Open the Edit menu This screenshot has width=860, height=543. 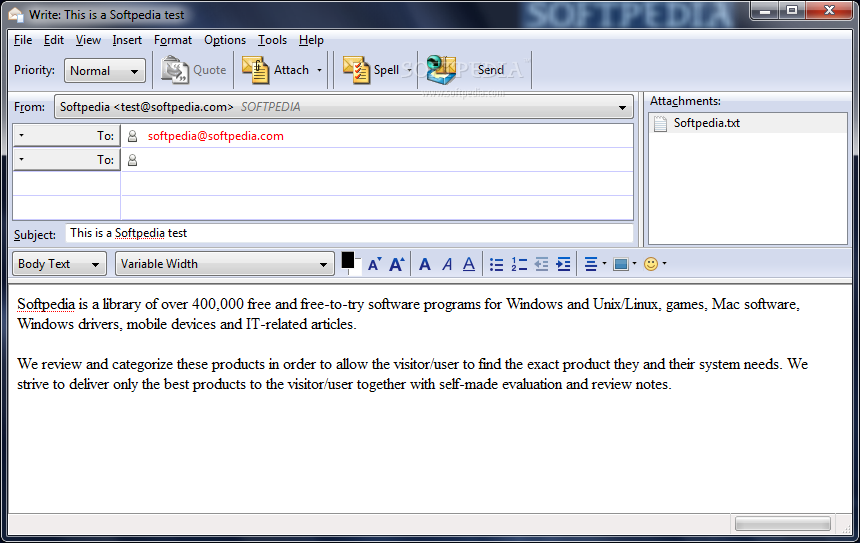coord(54,40)
